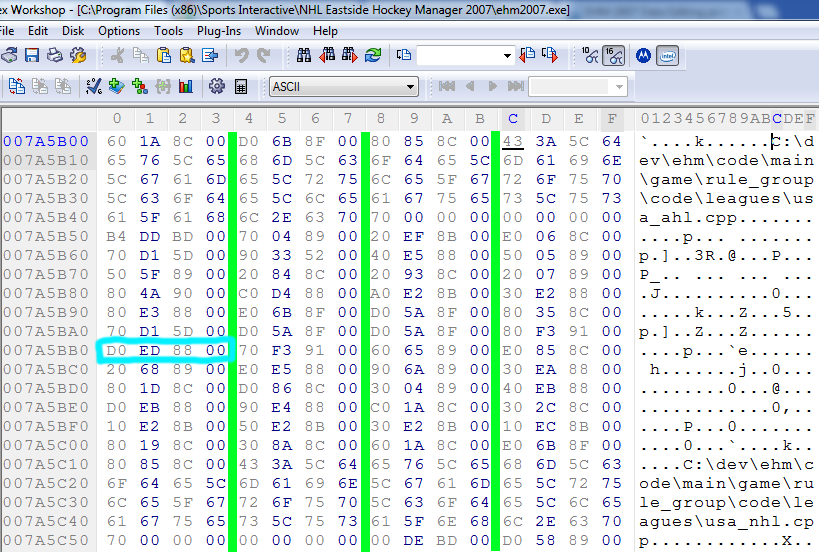This screenshot has height=552, width=819.
Task: Switch to Intel byte order
Action: [668, 55]
